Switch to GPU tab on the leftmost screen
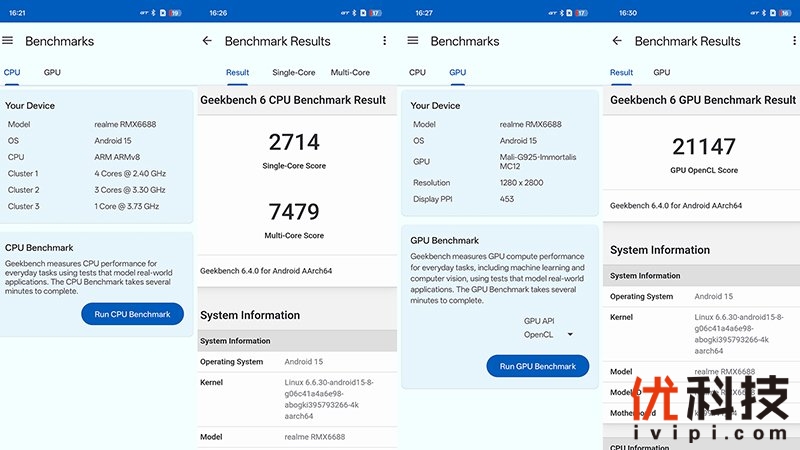 tap(52, 72)
